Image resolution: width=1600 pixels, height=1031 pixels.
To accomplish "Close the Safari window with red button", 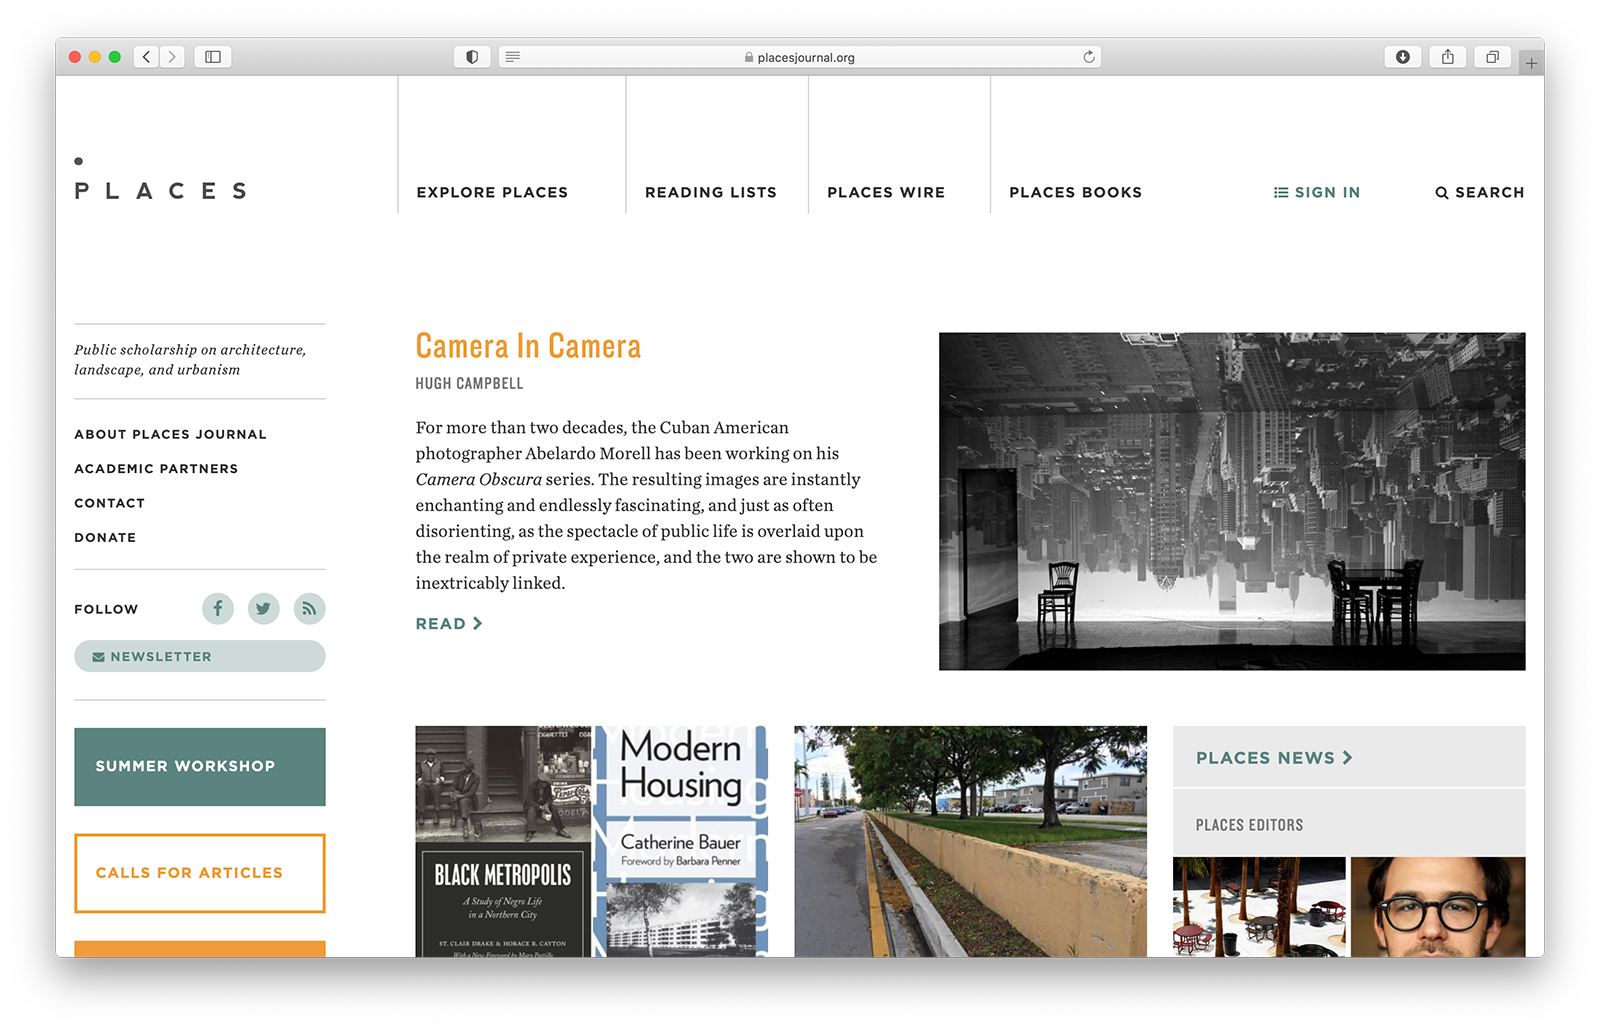I will pyautogui.click(x=75, y=57).
